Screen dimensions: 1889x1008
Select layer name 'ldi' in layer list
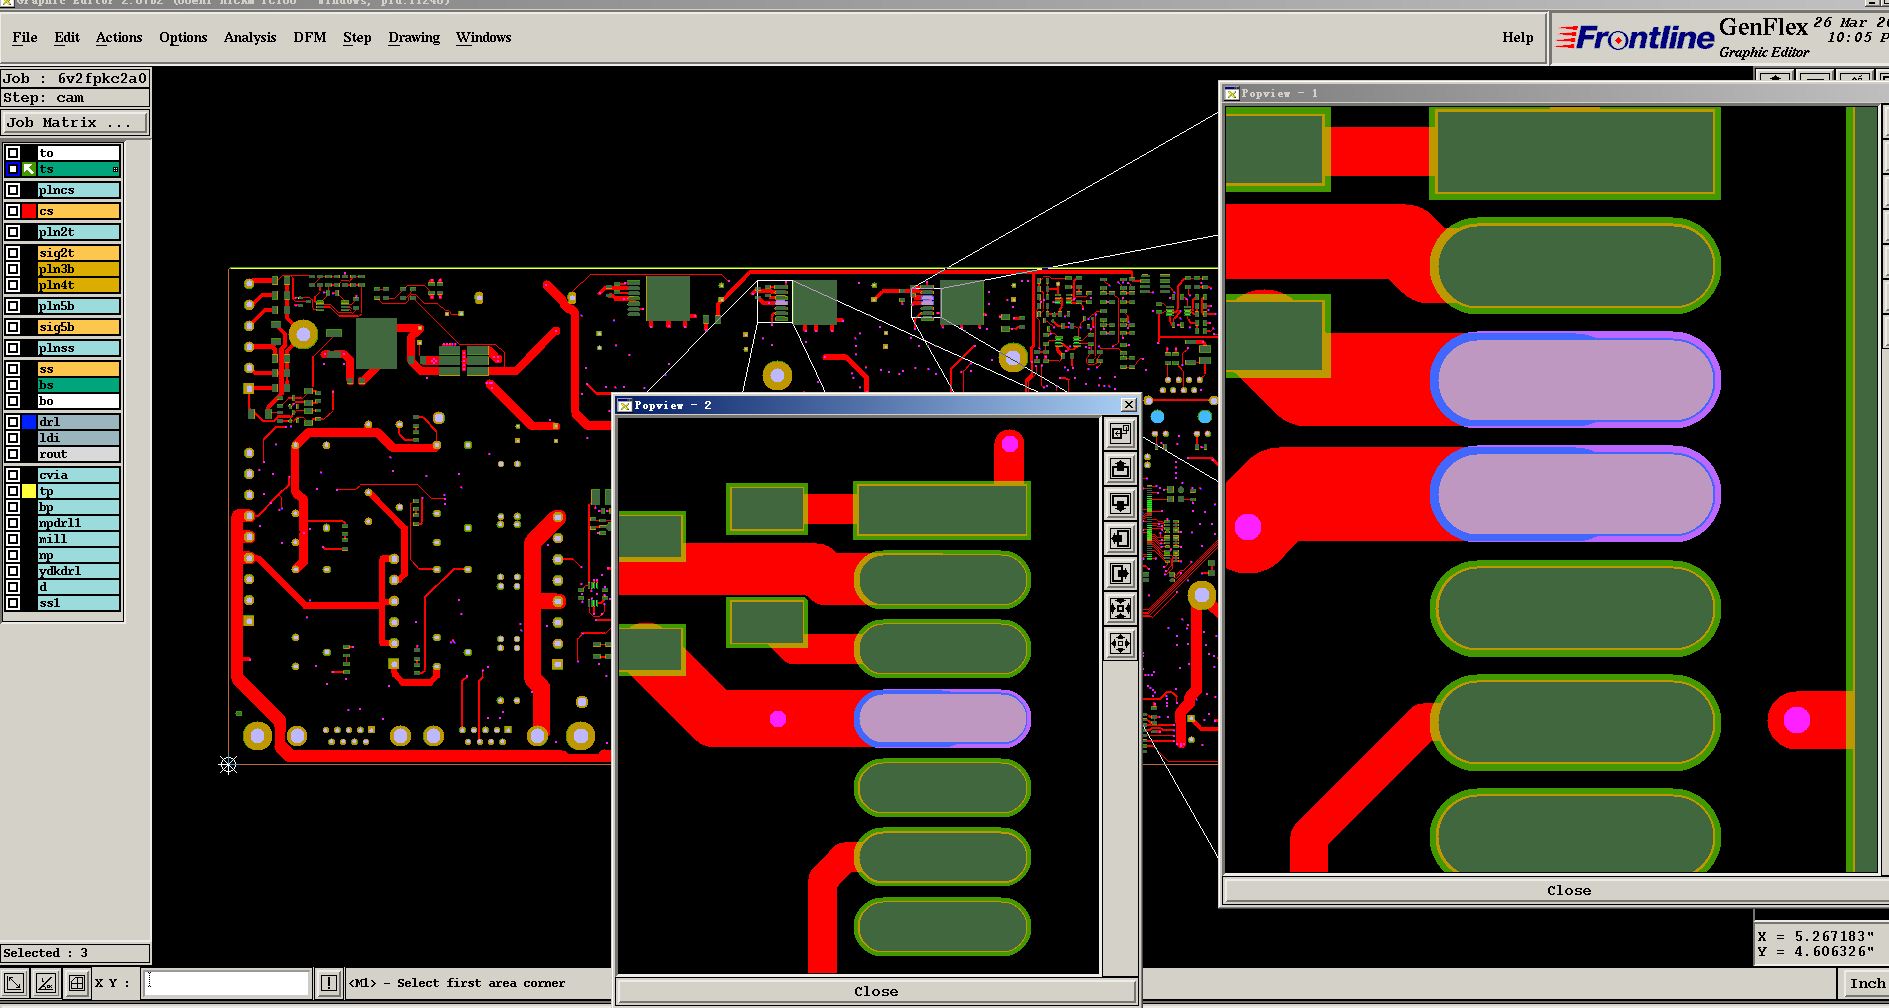pyautogui.click(x=79, y=438)
